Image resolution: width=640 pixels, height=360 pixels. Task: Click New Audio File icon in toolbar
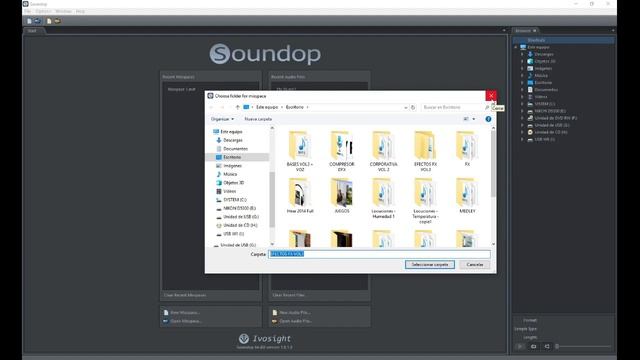tap(49, 21)
